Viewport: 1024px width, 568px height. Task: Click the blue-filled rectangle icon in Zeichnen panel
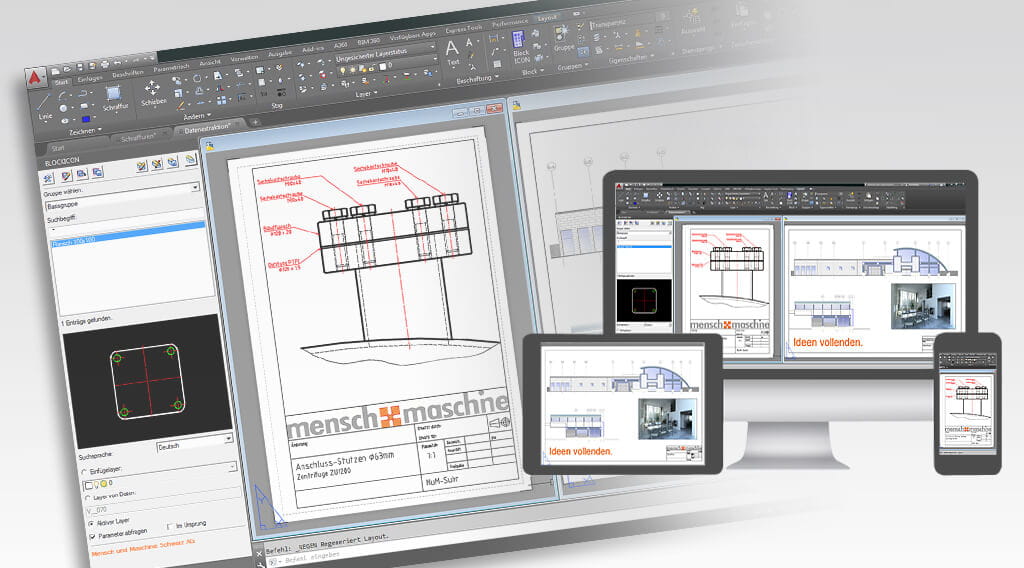pos(86,119)
